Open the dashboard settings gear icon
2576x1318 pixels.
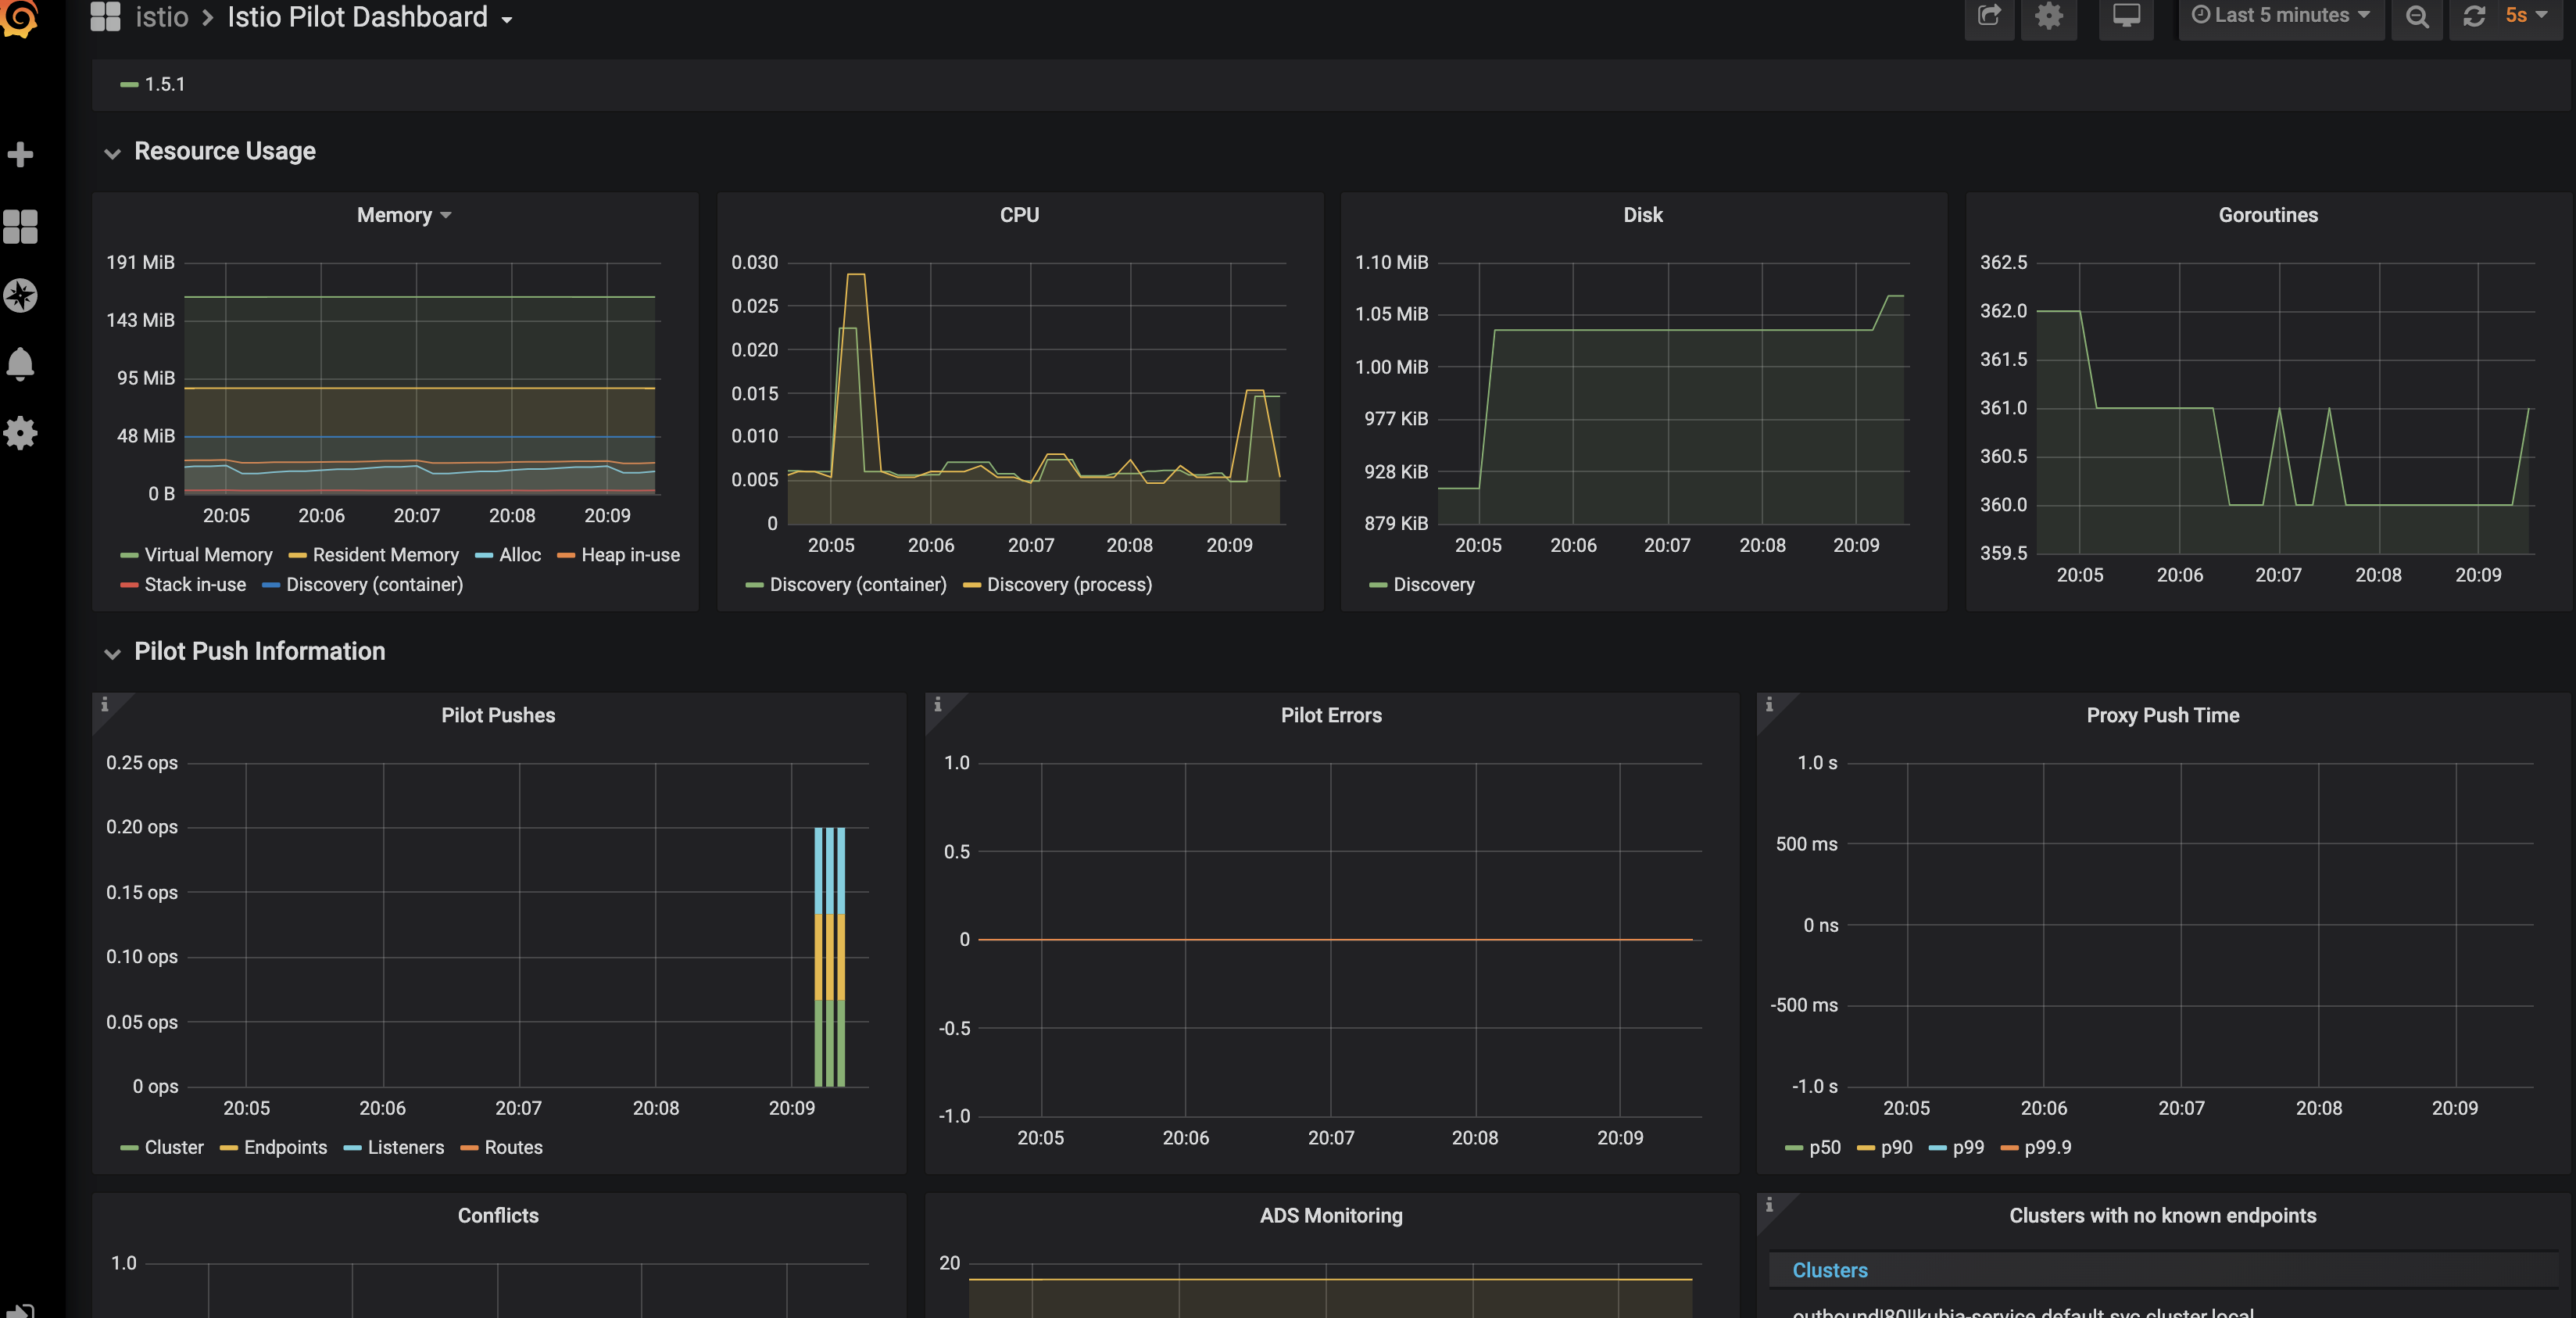click(x=2049, y=16)
